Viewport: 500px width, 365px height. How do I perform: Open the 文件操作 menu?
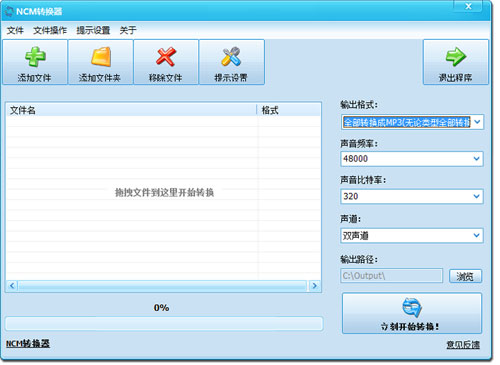pos(50,30)
